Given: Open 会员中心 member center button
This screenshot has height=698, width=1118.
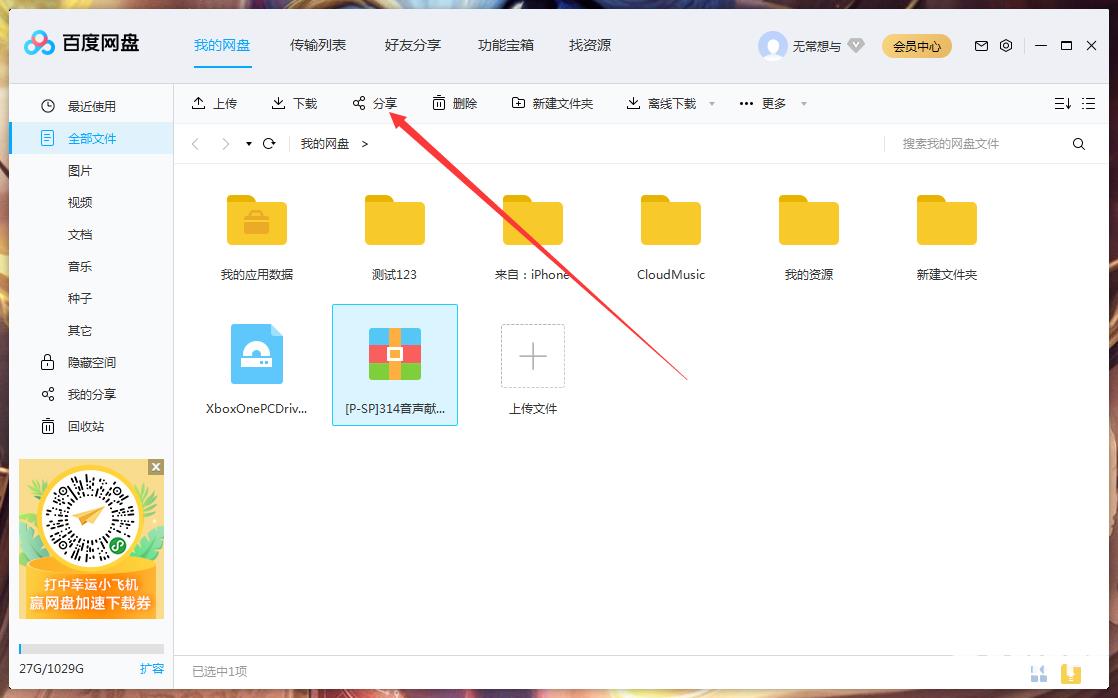Looking at the screenshot, I should [917, 46].
